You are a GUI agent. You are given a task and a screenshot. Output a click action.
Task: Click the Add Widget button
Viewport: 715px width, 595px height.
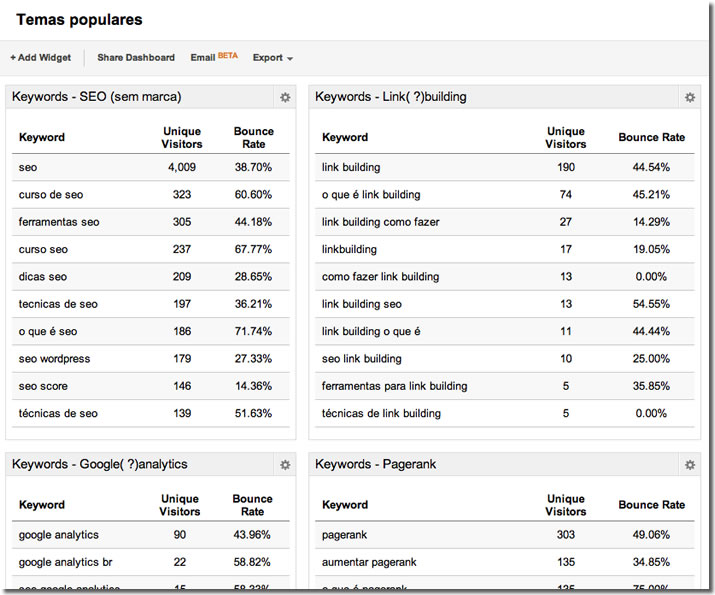[41, 58]
